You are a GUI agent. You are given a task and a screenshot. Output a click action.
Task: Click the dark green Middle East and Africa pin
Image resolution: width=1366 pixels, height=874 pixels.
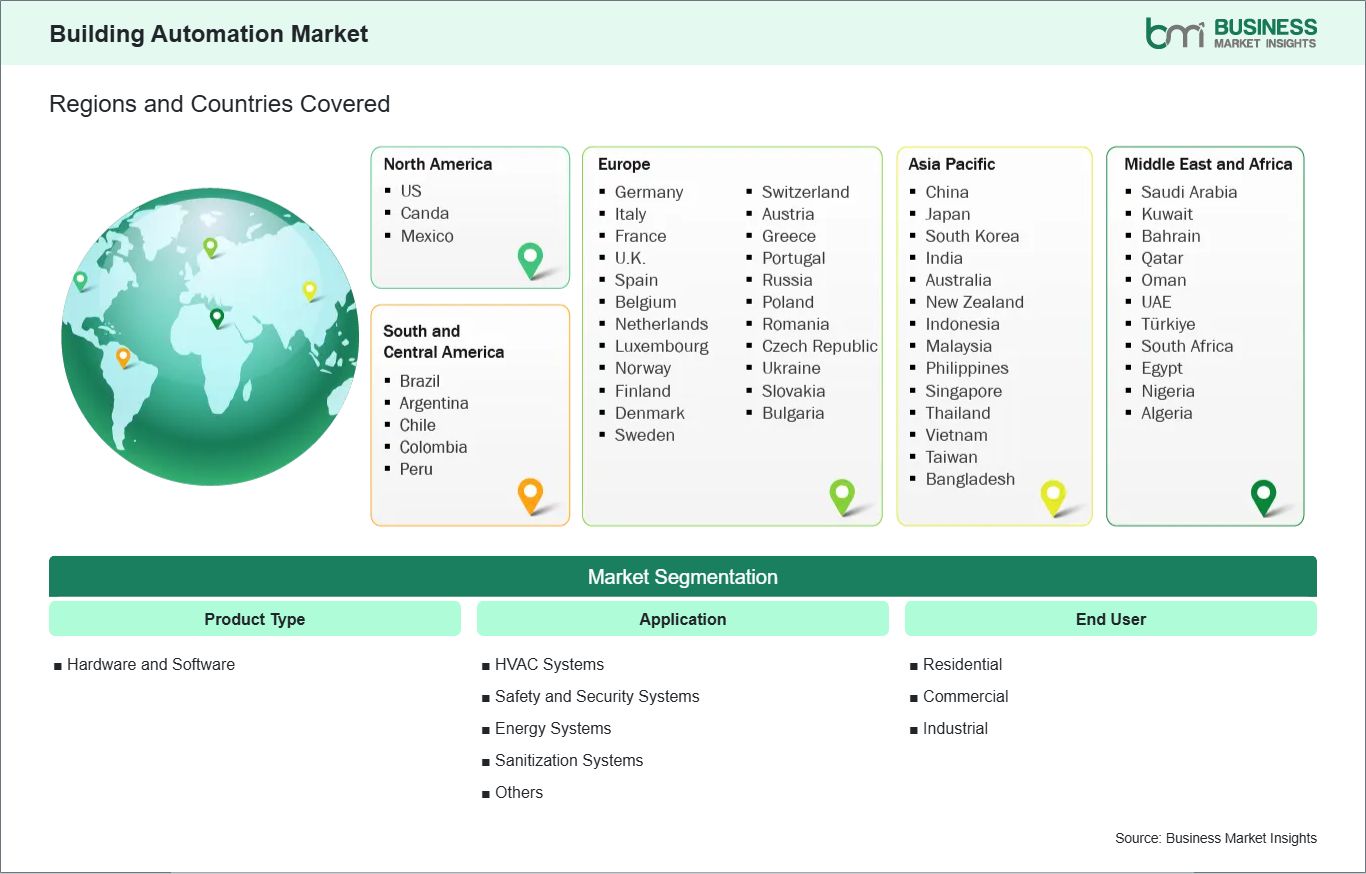coord(1264,495)
